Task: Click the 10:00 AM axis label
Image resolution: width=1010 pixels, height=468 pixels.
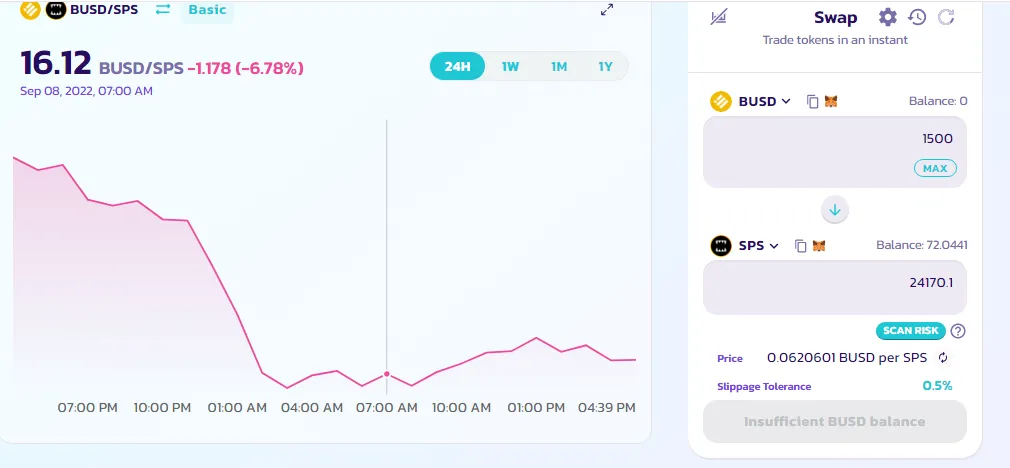Action: tap(461, 407)
